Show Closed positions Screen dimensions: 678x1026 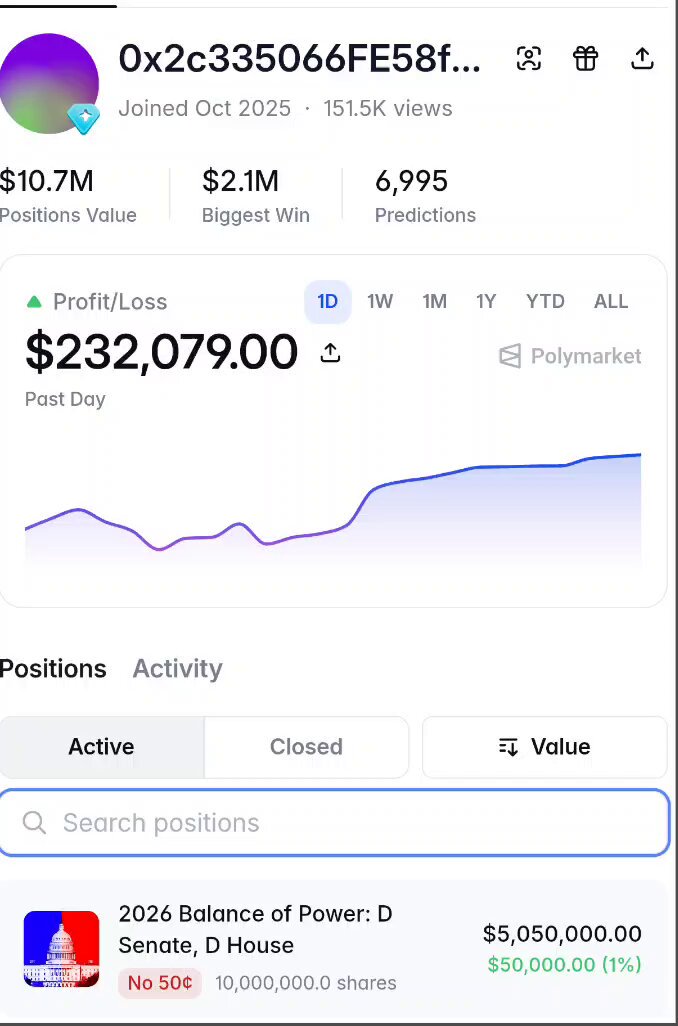306,747
